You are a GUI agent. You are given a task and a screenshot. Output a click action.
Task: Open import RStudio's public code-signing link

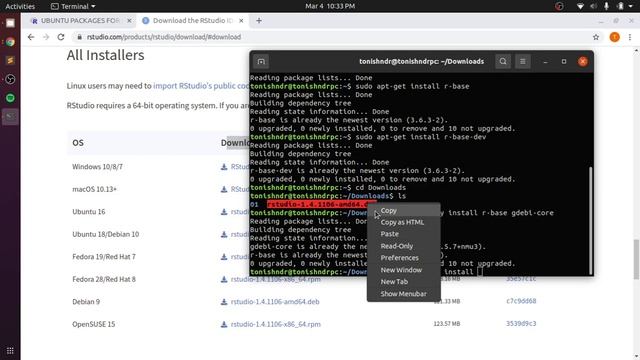tap(201, 86)
